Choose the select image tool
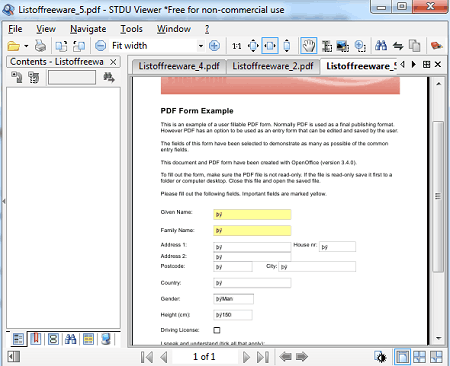Screen dimensions: 450x366 coord(342,46)
